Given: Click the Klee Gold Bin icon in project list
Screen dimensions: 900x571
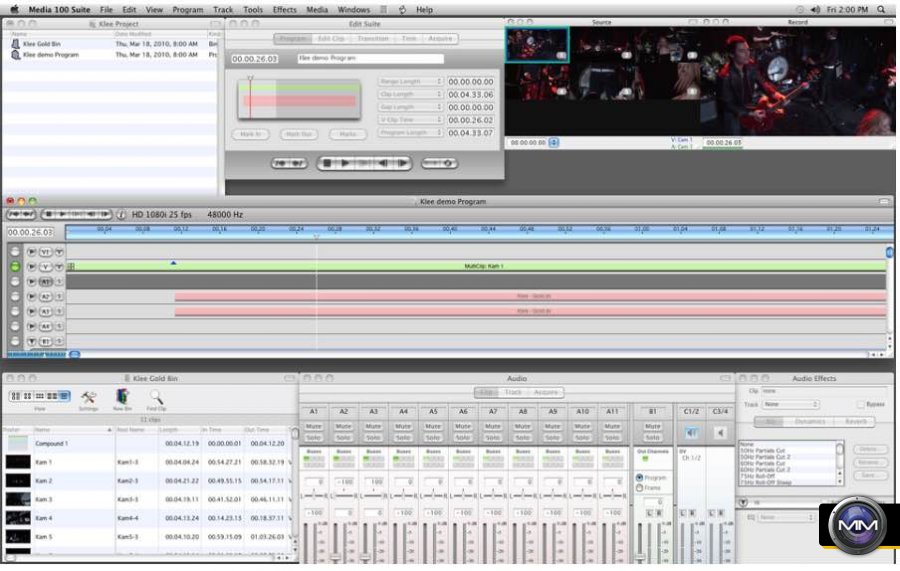Looking at the screenshot, I should coord(15,44).
